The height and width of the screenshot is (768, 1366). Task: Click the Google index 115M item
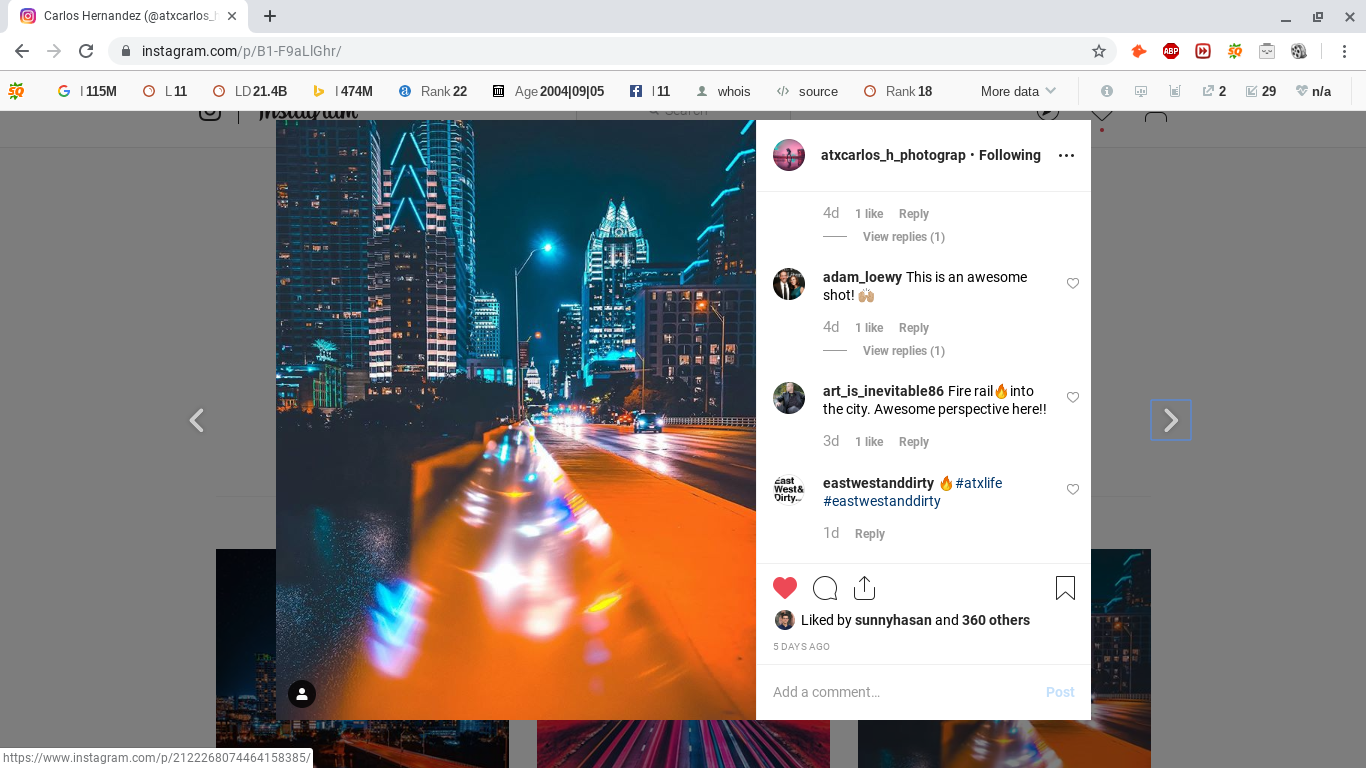coord(87,91)
